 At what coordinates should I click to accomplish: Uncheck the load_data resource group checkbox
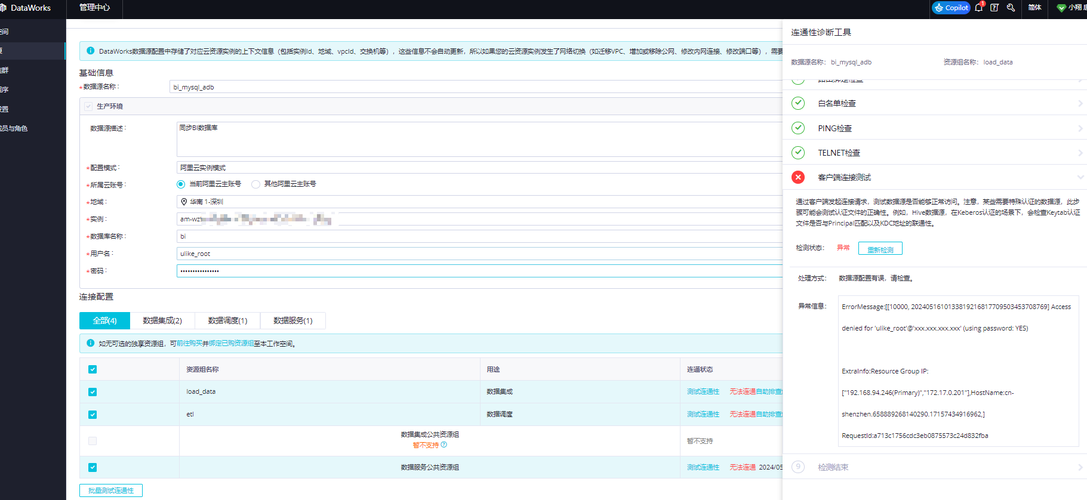point(93,392)
